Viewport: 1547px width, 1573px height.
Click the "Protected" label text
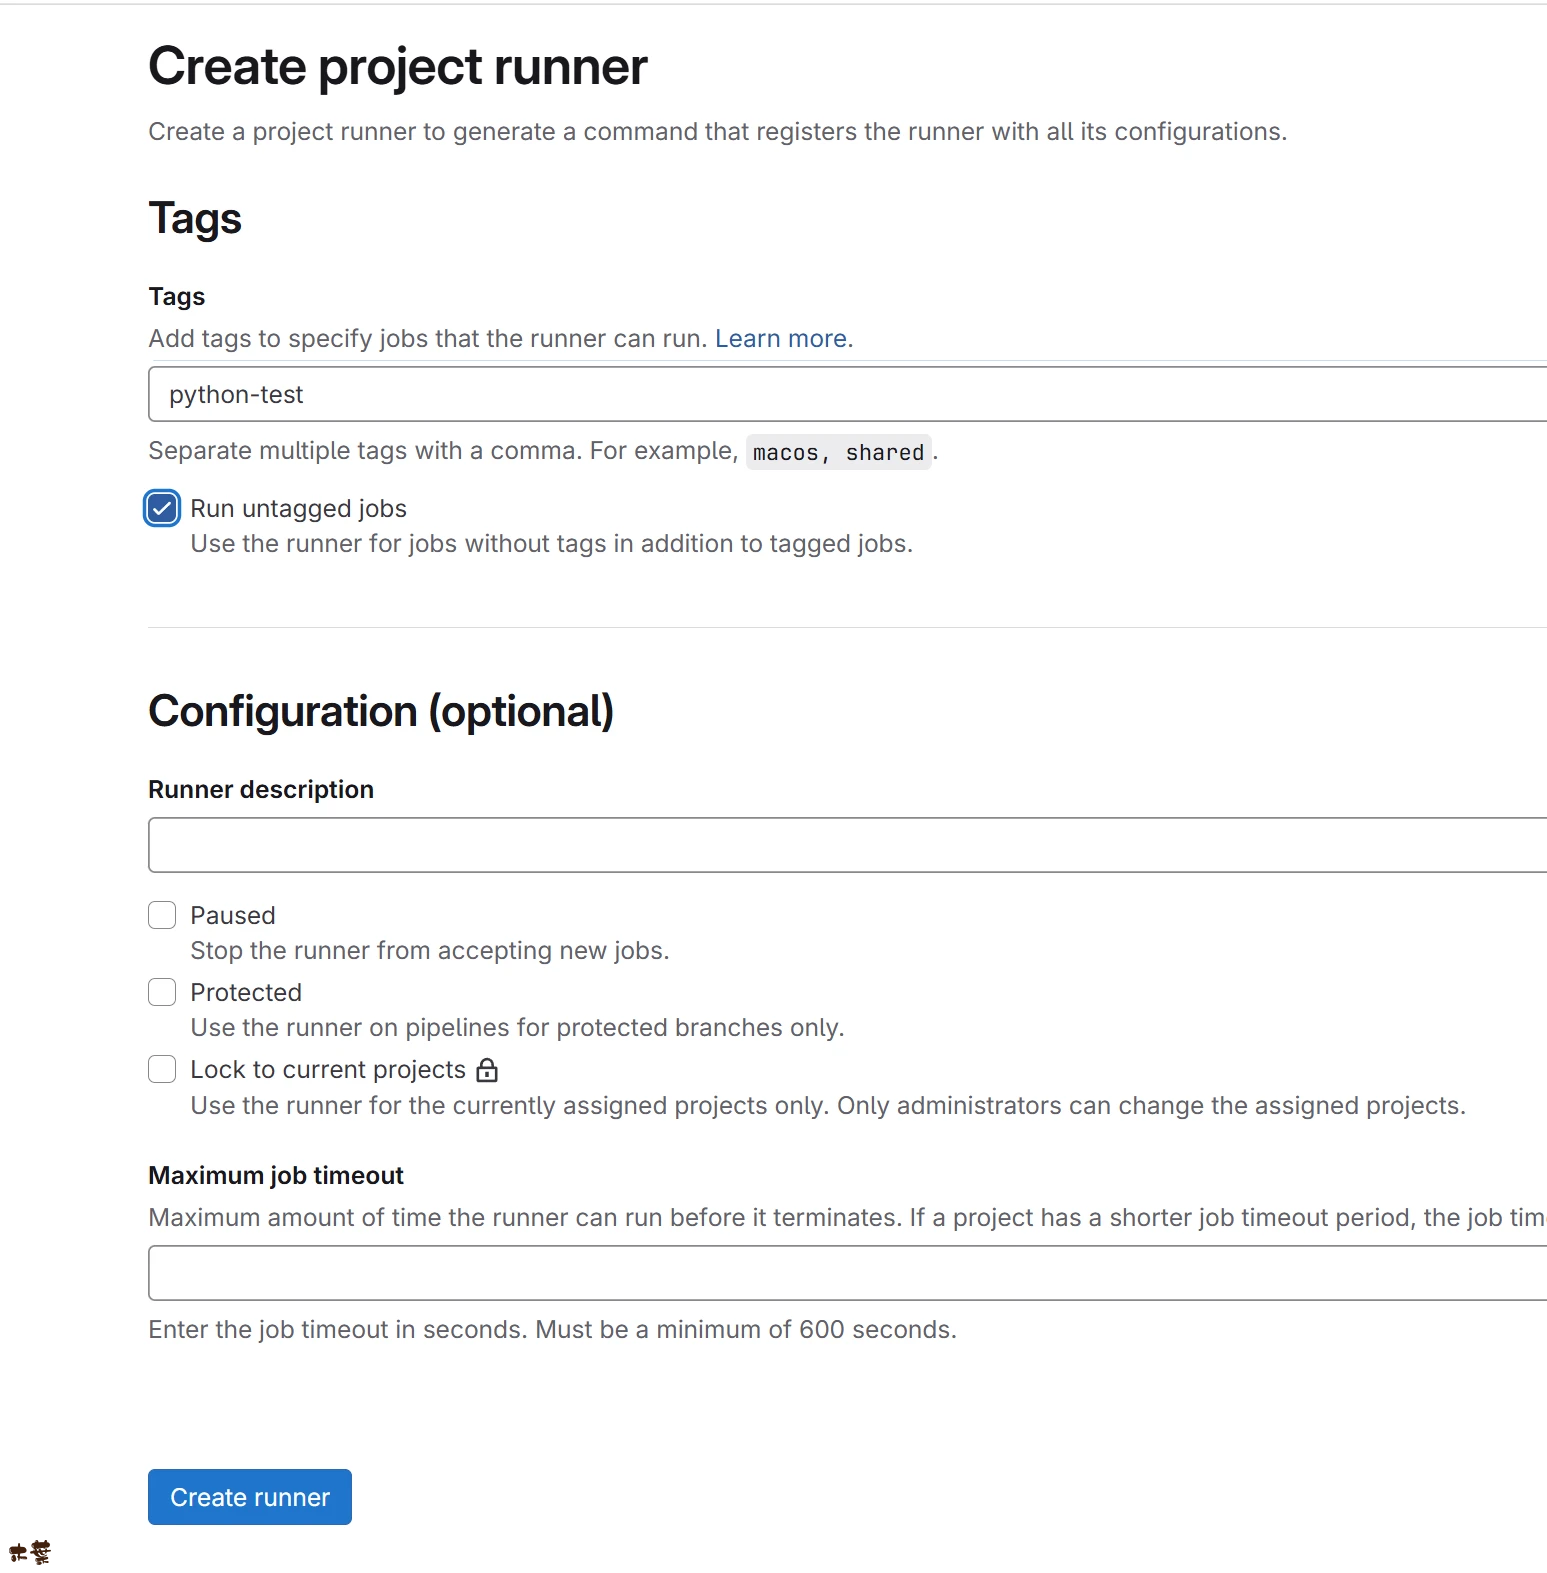pos(246,993)
